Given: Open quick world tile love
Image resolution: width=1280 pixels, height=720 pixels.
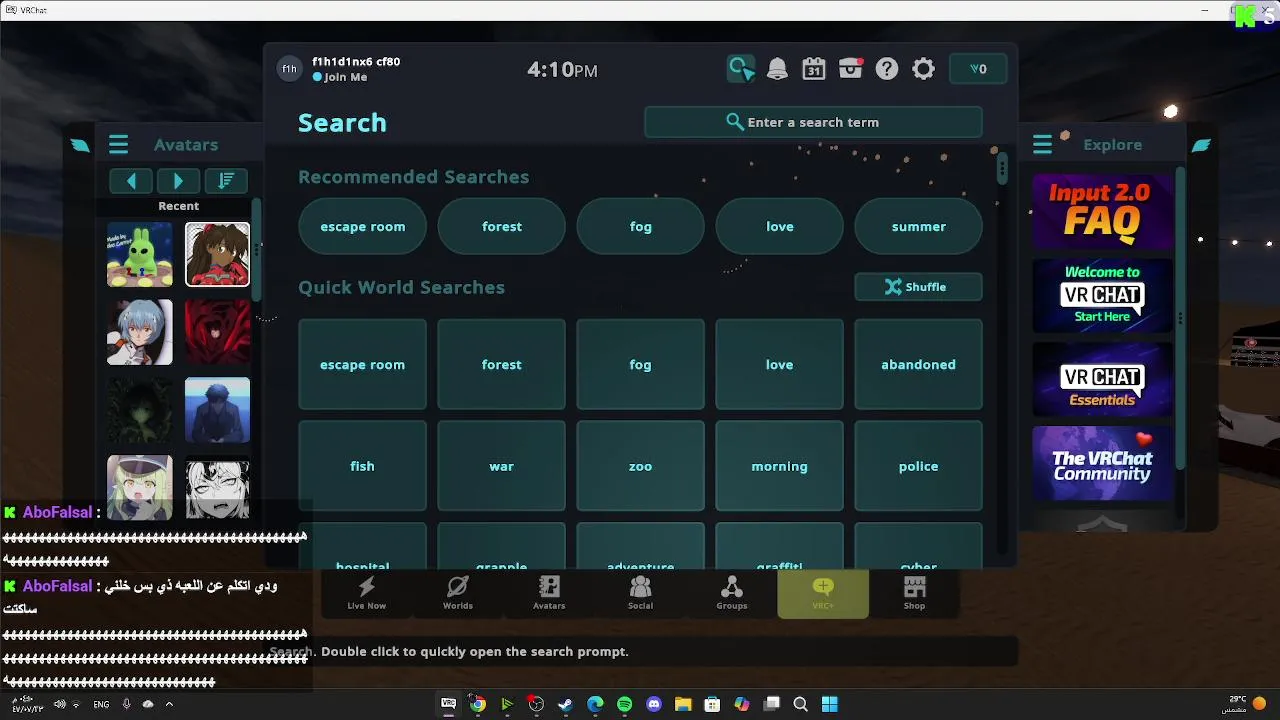Looking at the screenshot, I should coord(780,365).
